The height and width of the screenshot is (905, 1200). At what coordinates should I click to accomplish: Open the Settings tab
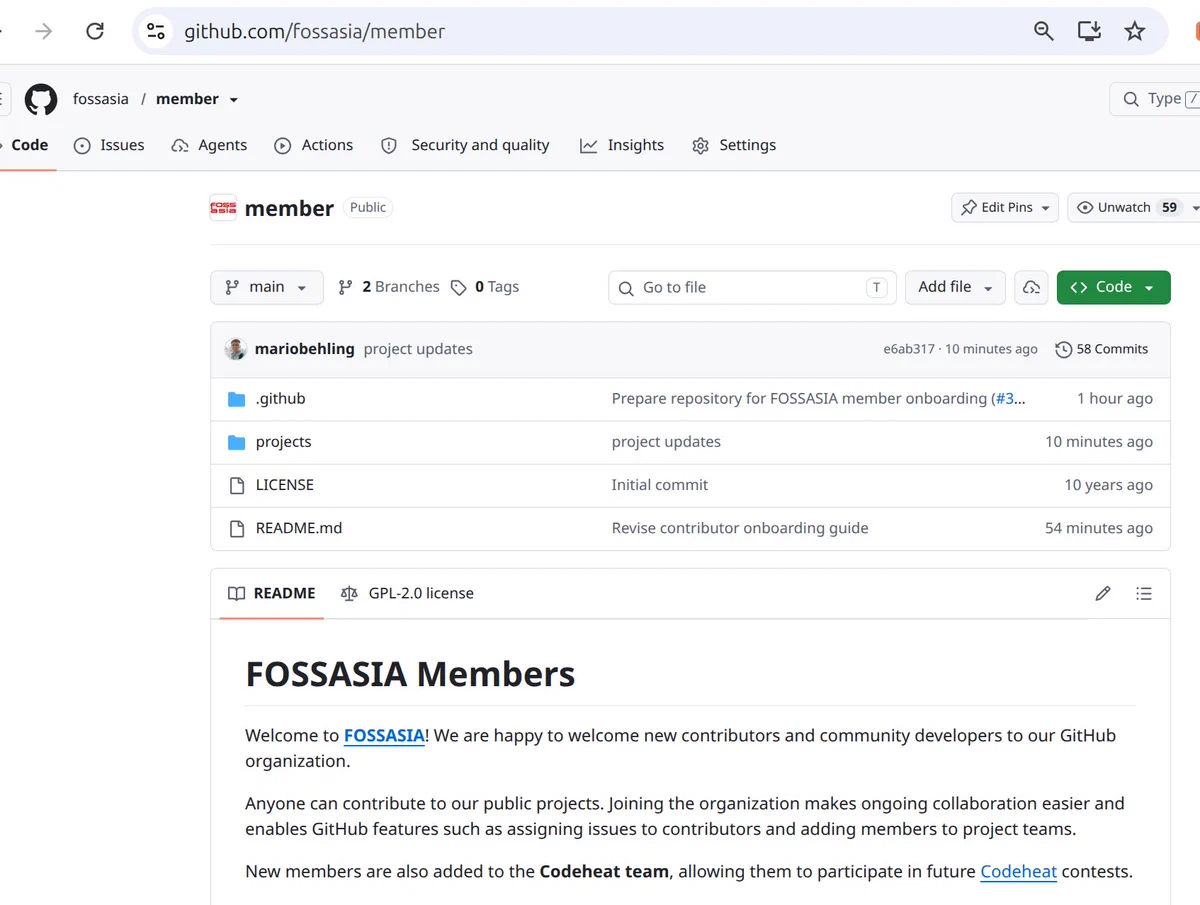(734, 145)
